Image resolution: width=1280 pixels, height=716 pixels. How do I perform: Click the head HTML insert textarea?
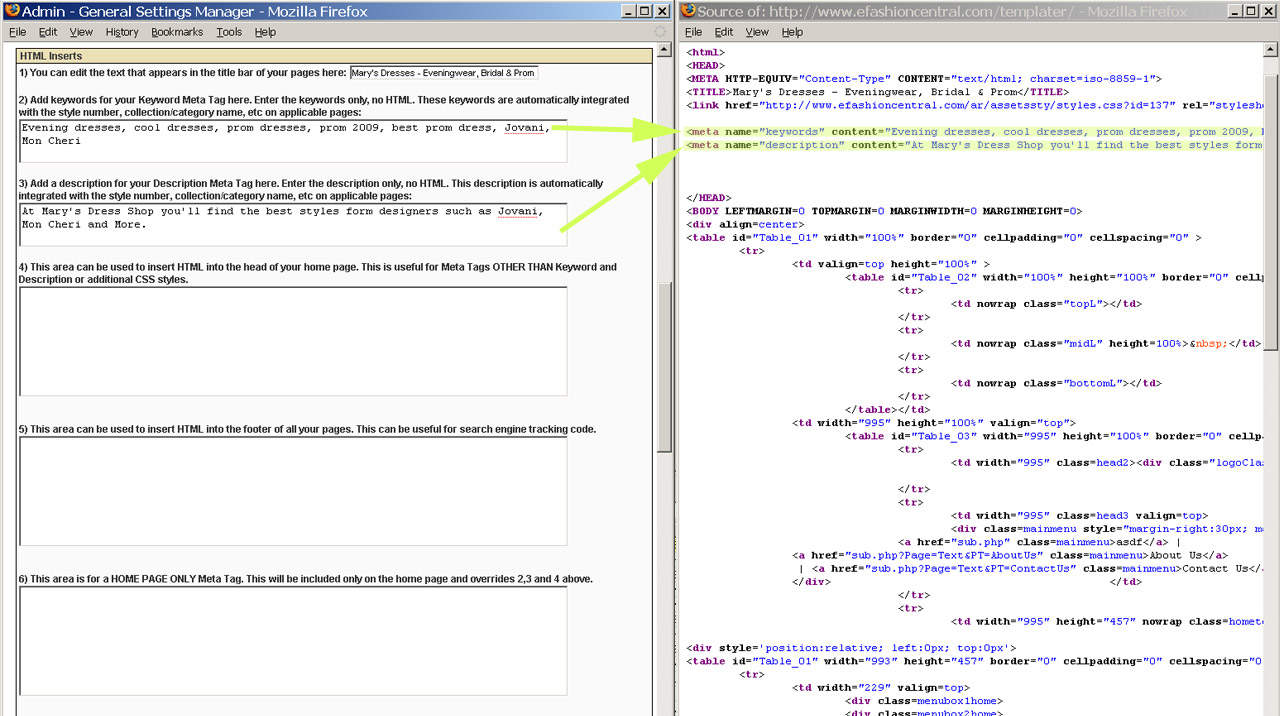[x=293, y=341]
